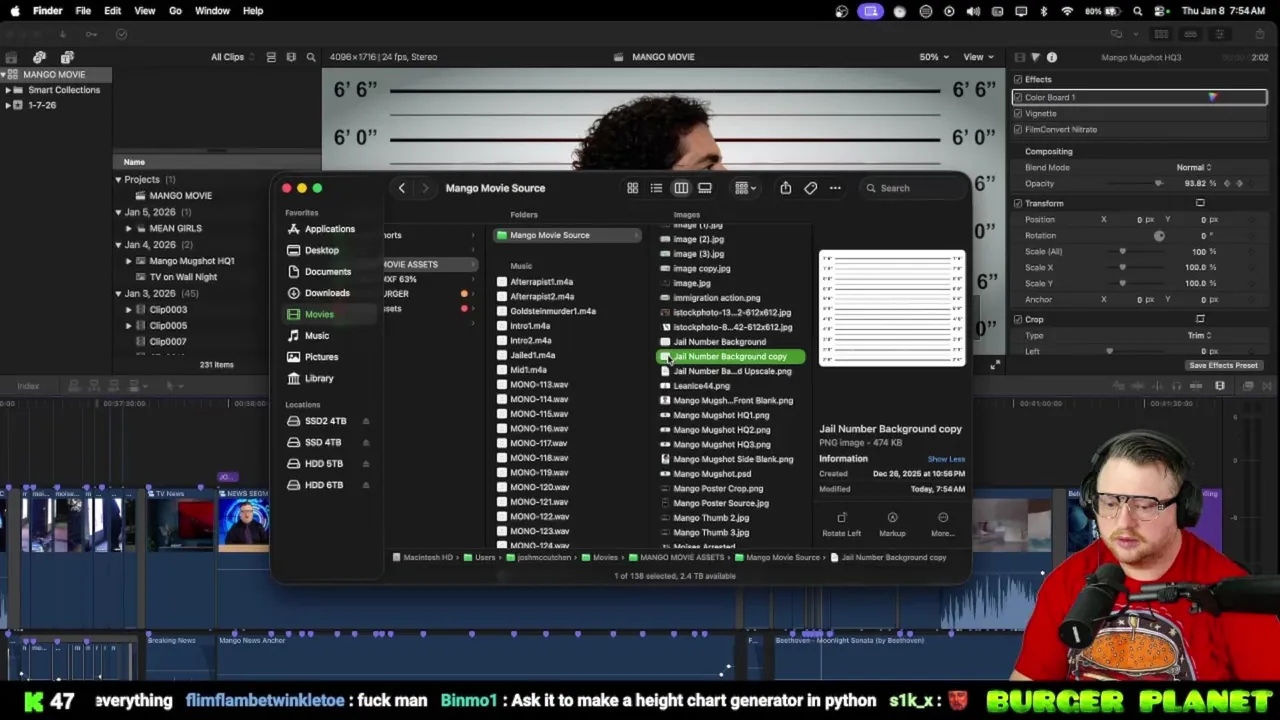Open the Color inspector triangle icon
This screenshot has height=720, width=1280.
(1035, 57)
